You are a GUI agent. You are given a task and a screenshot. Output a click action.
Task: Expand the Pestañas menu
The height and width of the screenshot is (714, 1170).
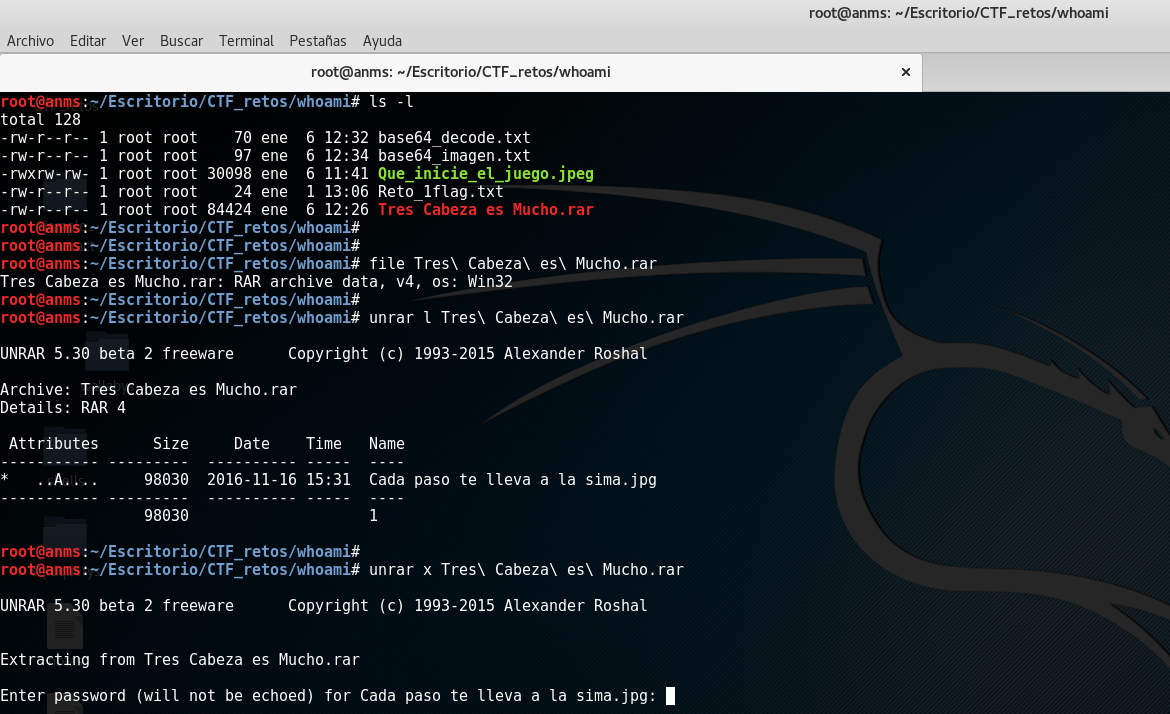coord(317,41)
